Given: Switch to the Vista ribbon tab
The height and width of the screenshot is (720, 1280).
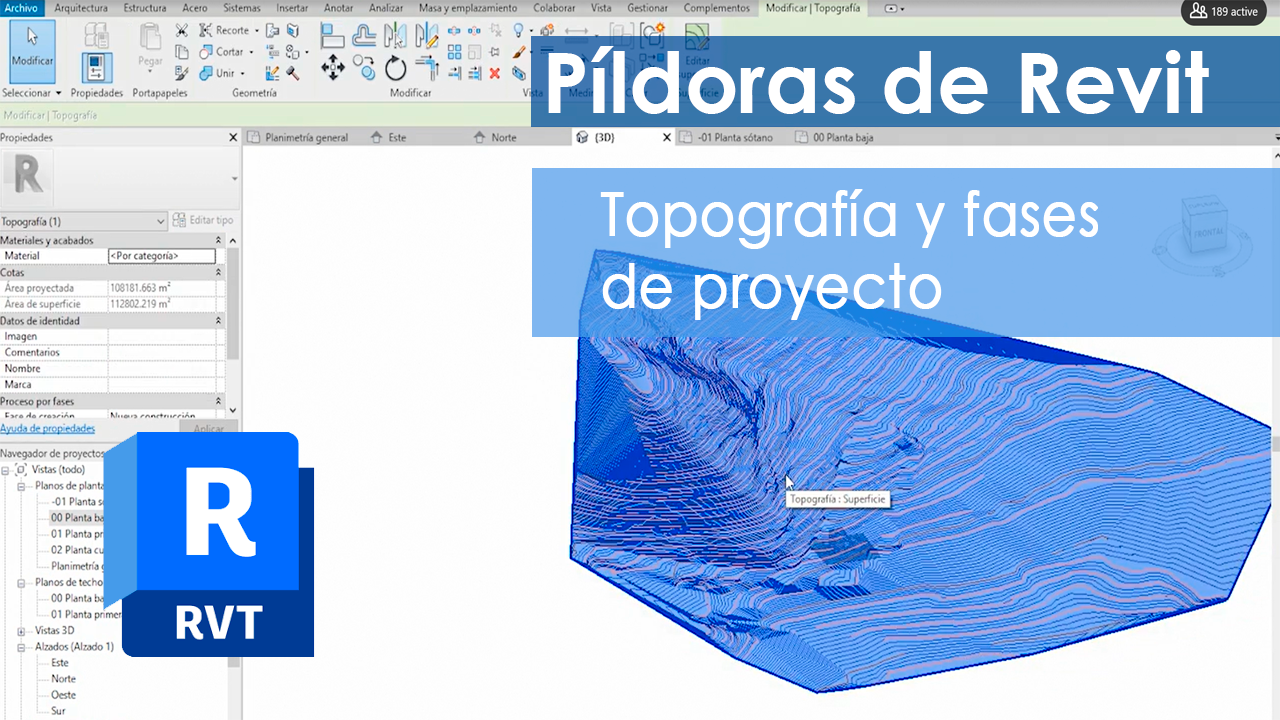Looking at the screenshot, I should [x=601, y=8].
